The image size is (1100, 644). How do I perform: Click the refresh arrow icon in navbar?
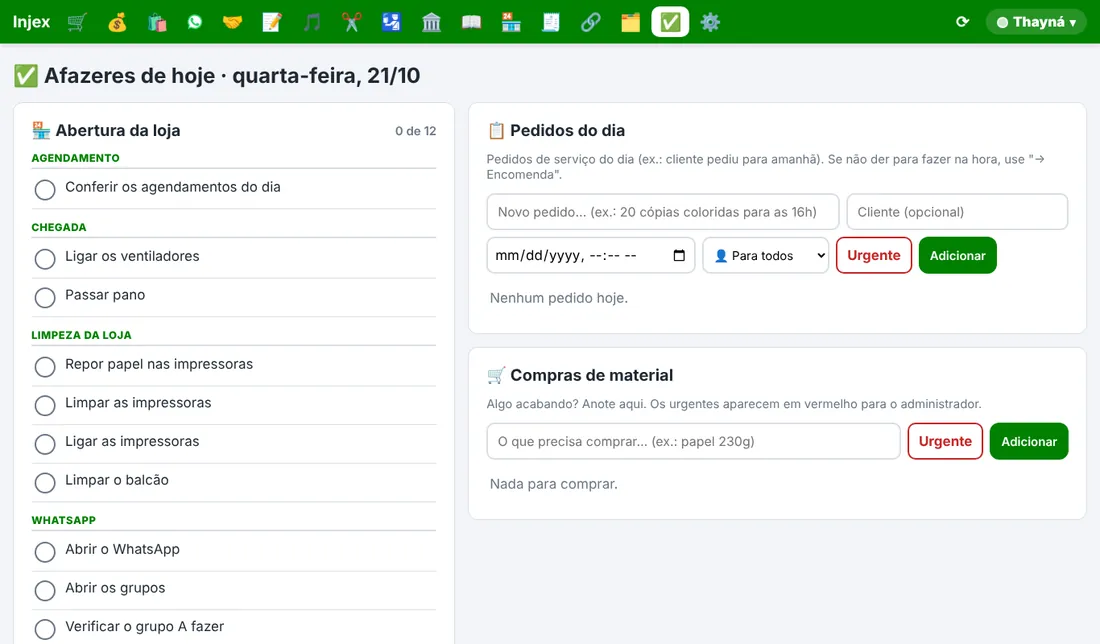tap(962, 22)
